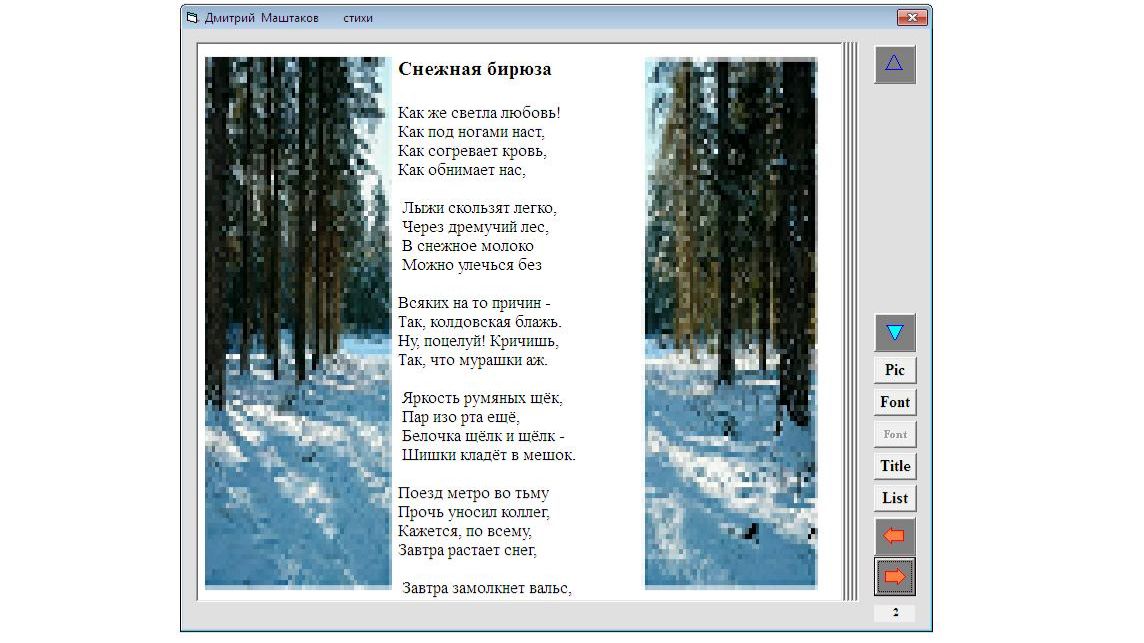Click the orange left arrow button
This screenshot has width=1144, height=643.
[x=894, y=536]
